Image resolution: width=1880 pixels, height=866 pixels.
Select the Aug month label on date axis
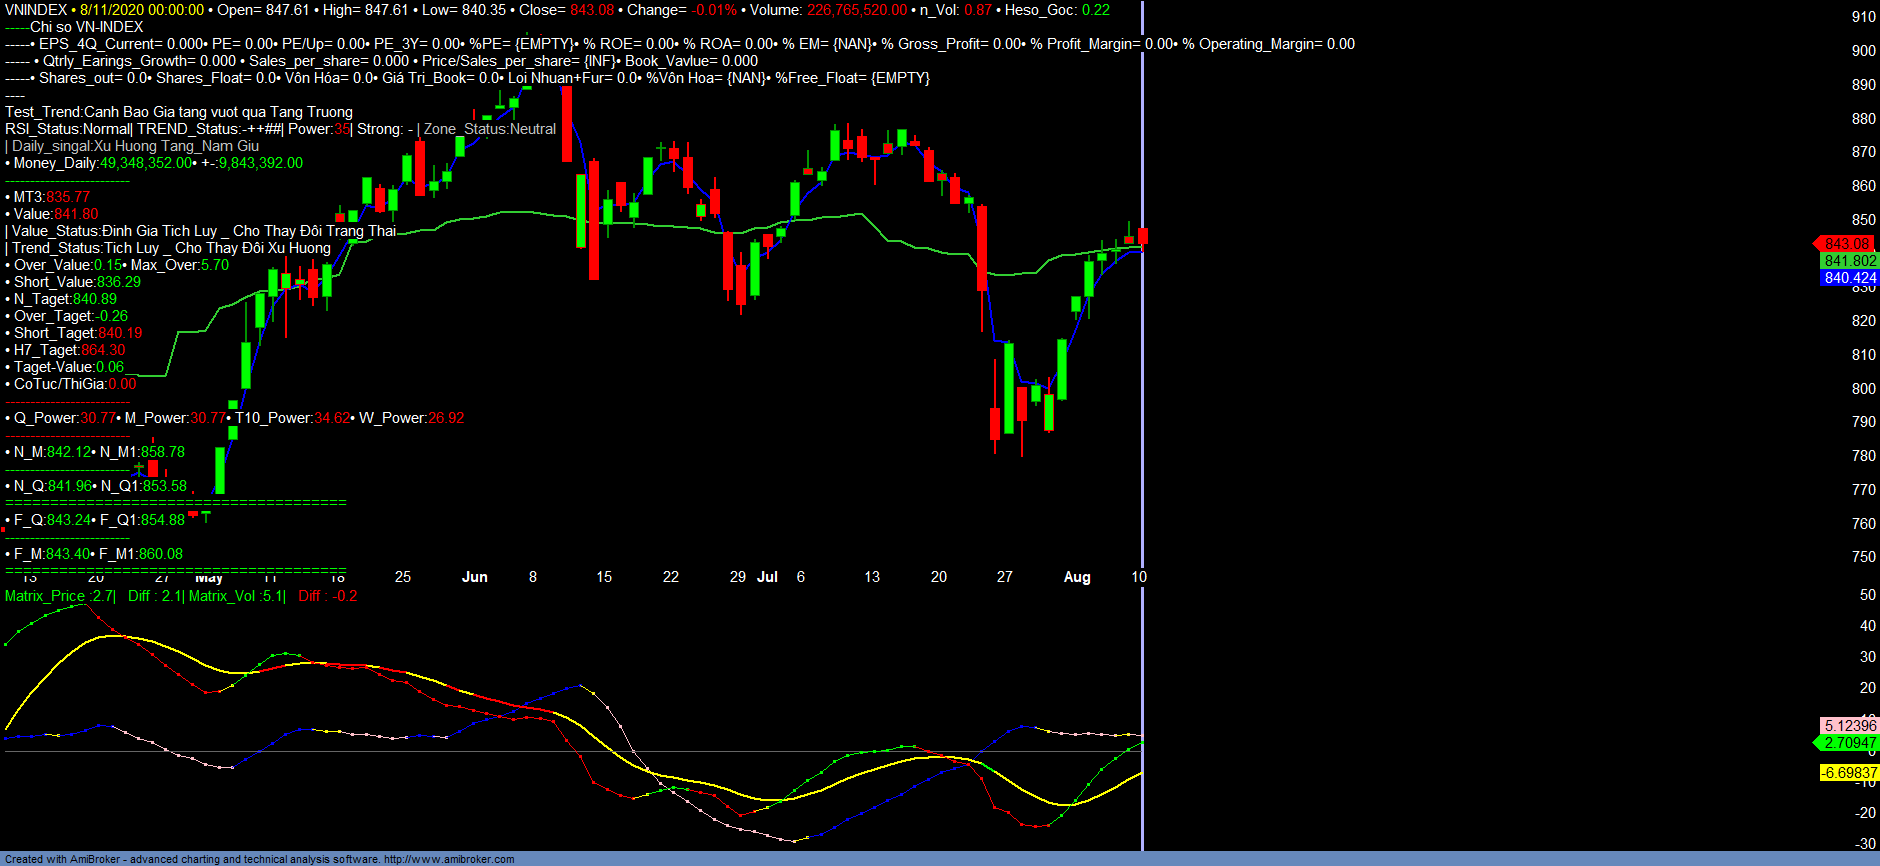(x=1077, y=577)
